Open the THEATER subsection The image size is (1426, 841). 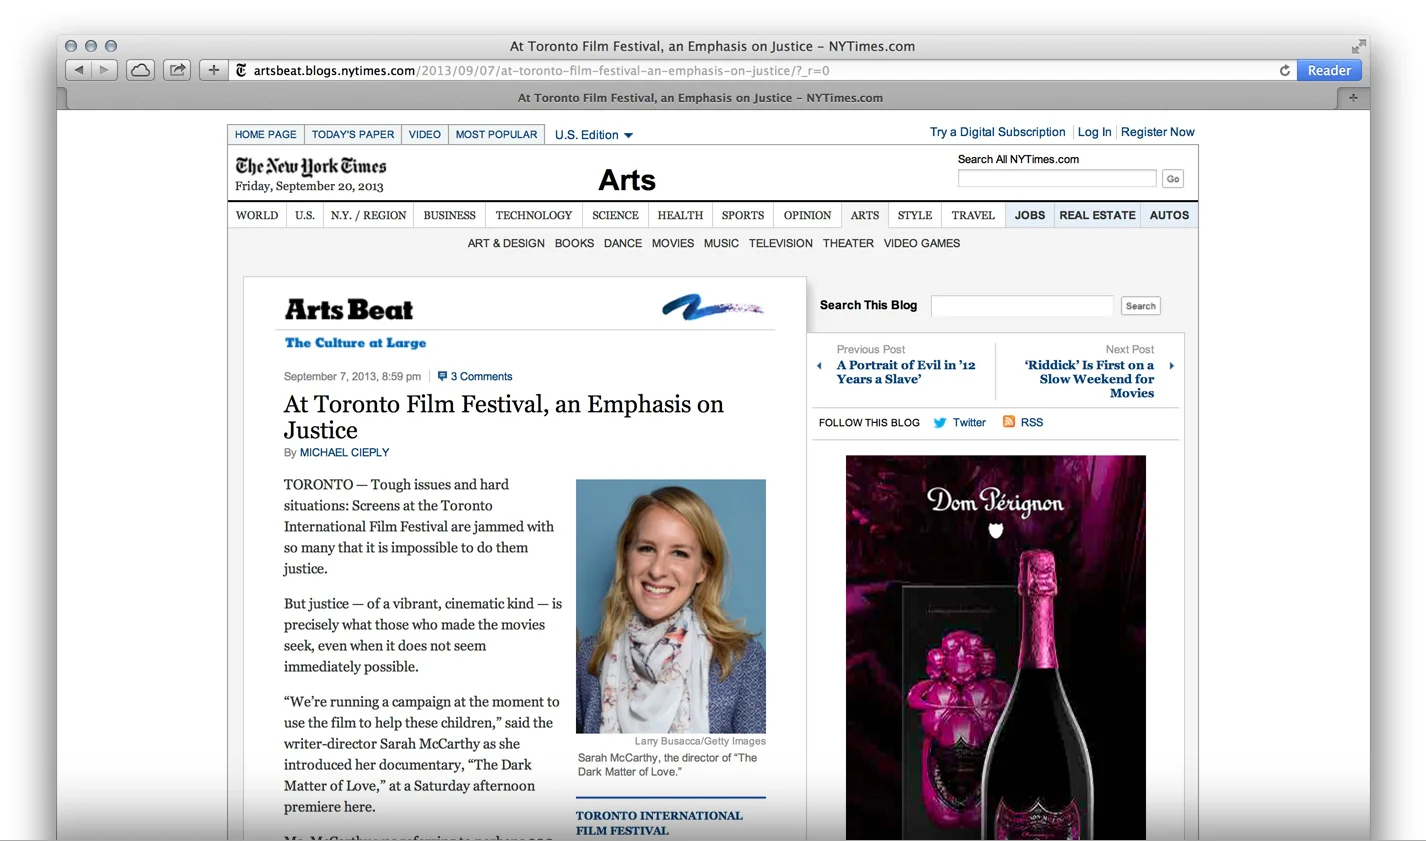pos(848,243)
